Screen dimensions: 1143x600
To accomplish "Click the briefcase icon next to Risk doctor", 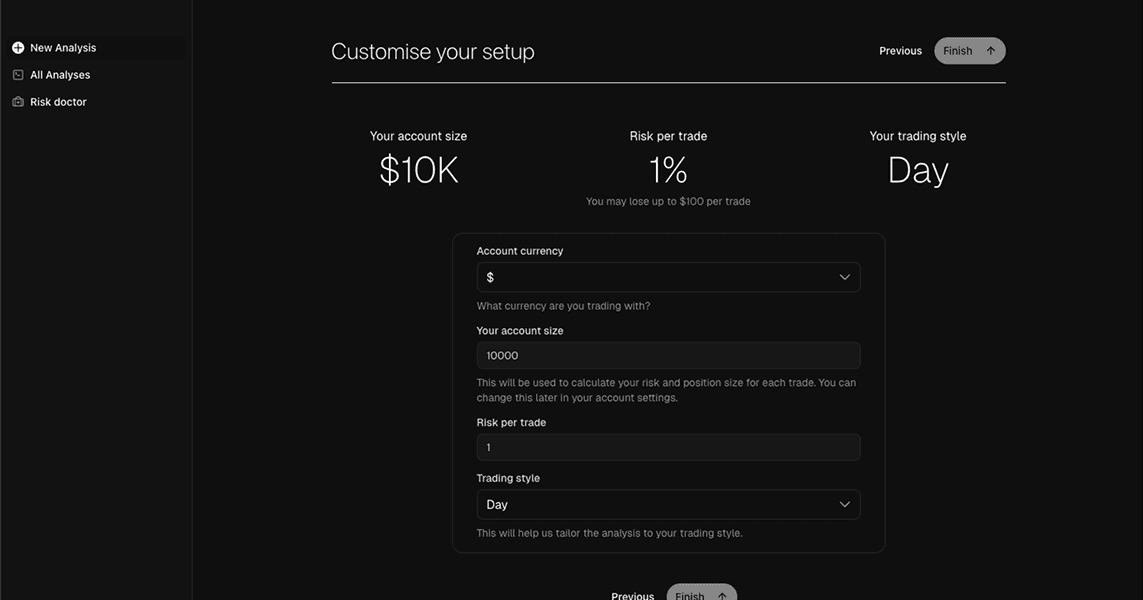I will pos(17,100).
